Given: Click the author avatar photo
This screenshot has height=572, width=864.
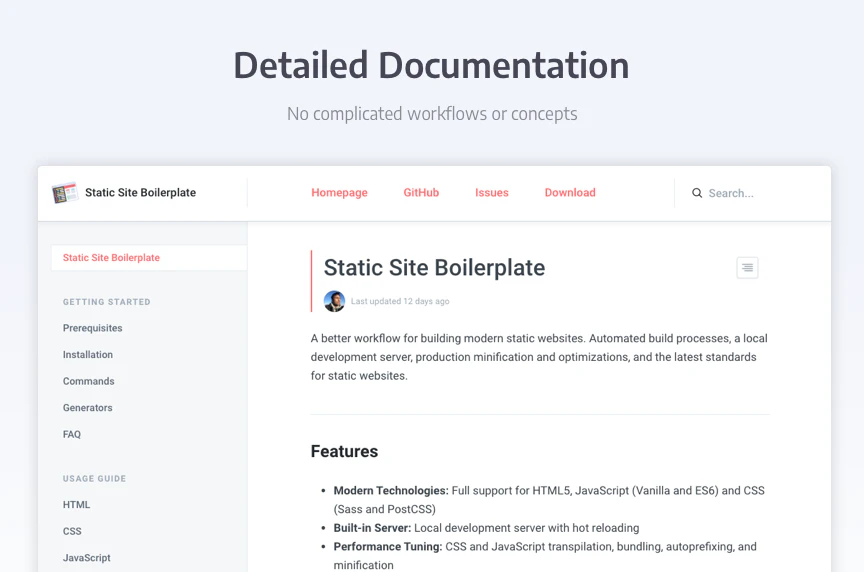Looking at the screenshot, I should pos(334,301).
